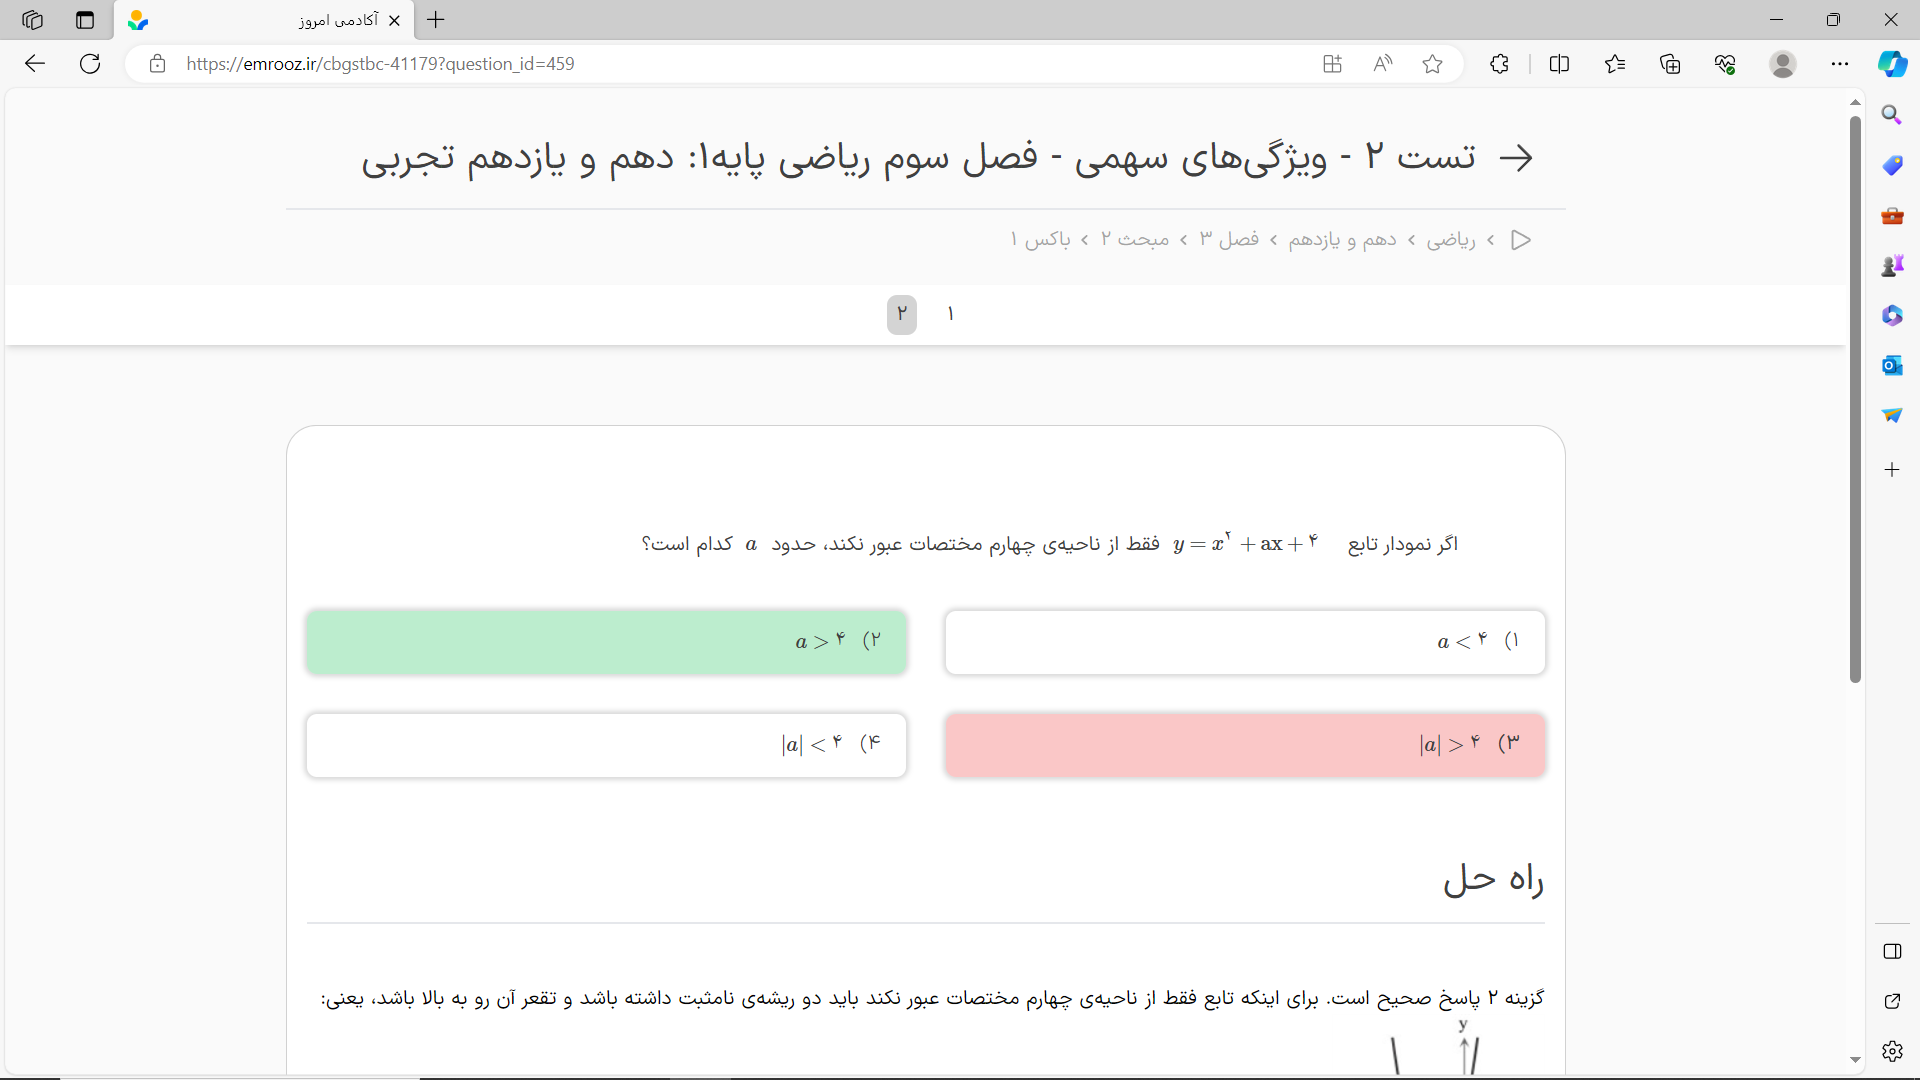Click the فصل ۳ breadcrumb link

(1229, 240)
